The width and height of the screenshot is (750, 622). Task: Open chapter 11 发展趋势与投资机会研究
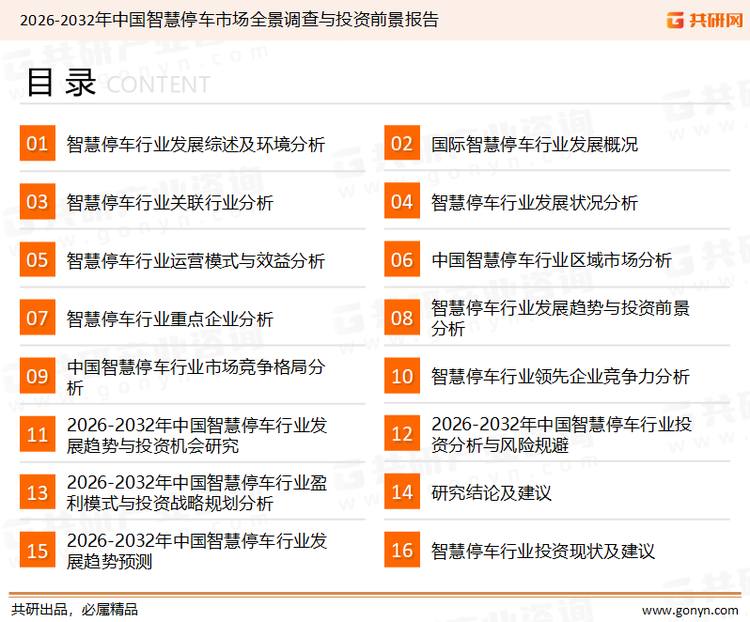coord(197,435)
